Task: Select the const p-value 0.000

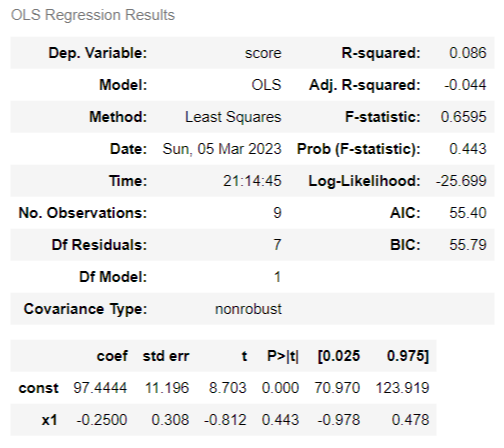Action: [x=280, y=388]
